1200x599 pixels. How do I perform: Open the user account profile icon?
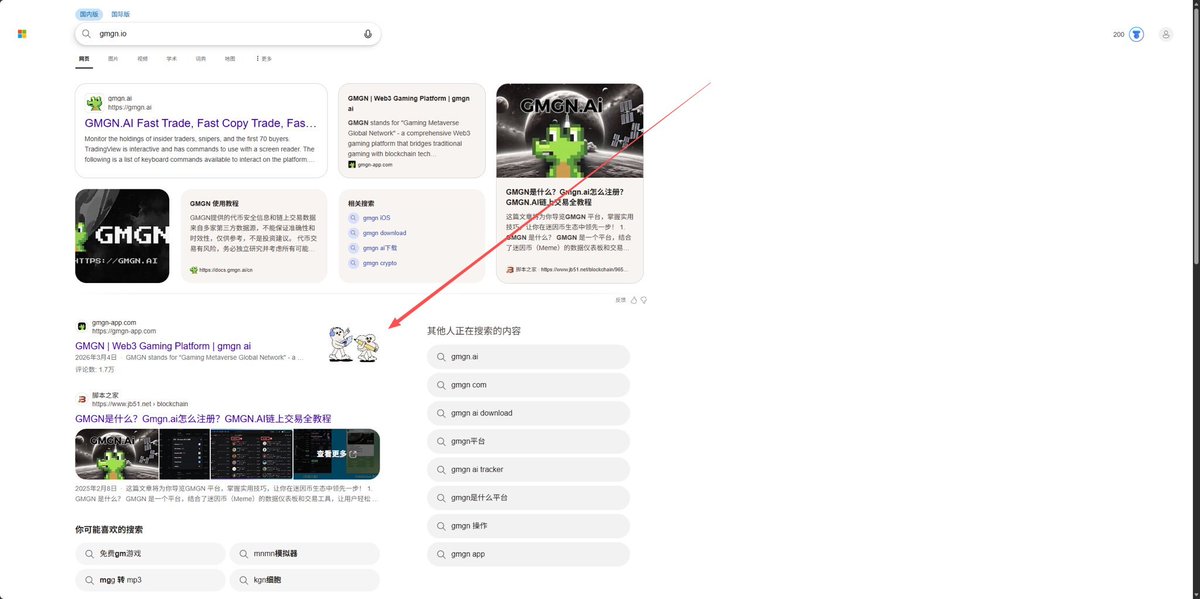point(1166,34)
